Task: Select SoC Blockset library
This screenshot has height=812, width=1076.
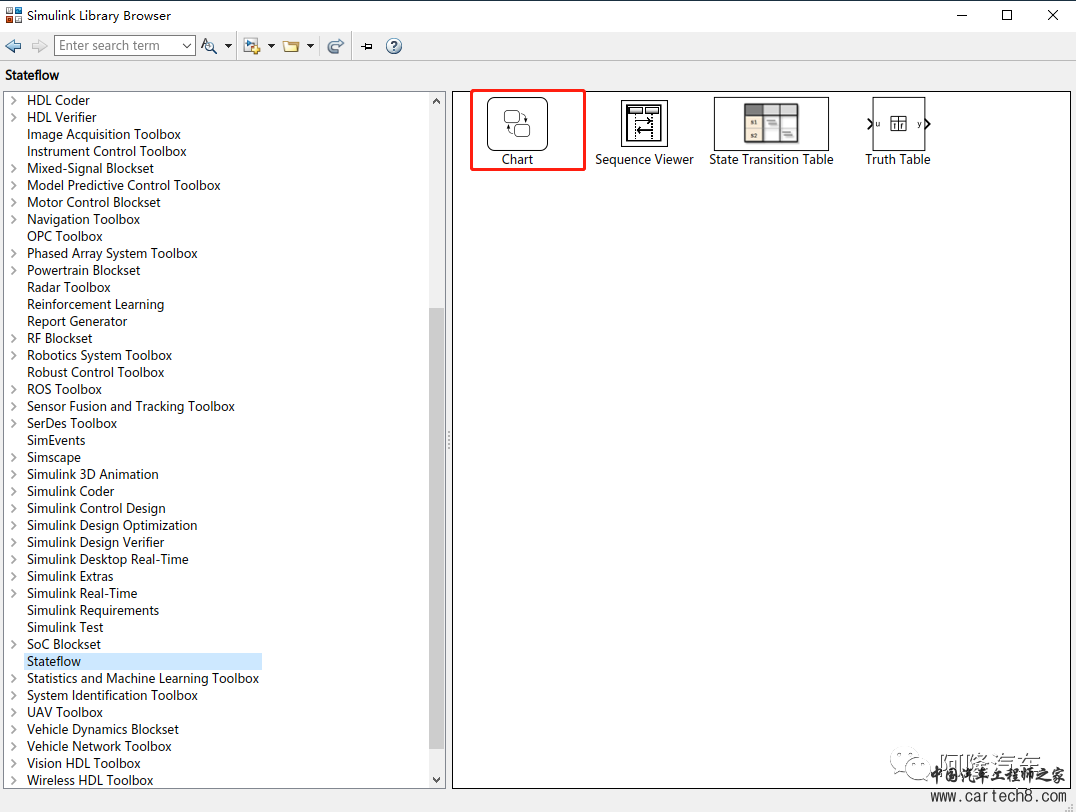Action: [63, 645]
